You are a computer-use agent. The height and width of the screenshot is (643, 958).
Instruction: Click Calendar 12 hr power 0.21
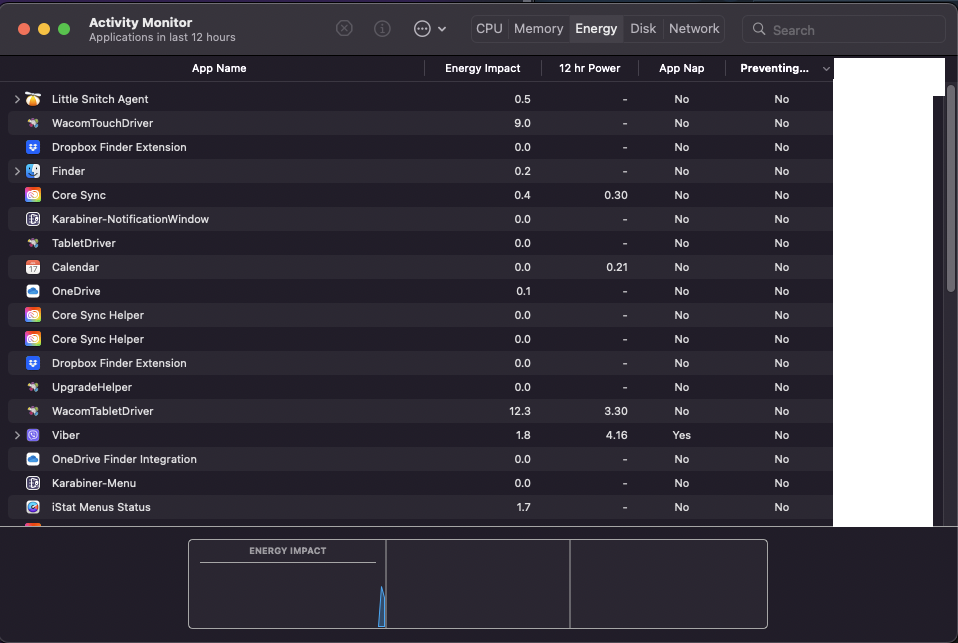(617, 267)
